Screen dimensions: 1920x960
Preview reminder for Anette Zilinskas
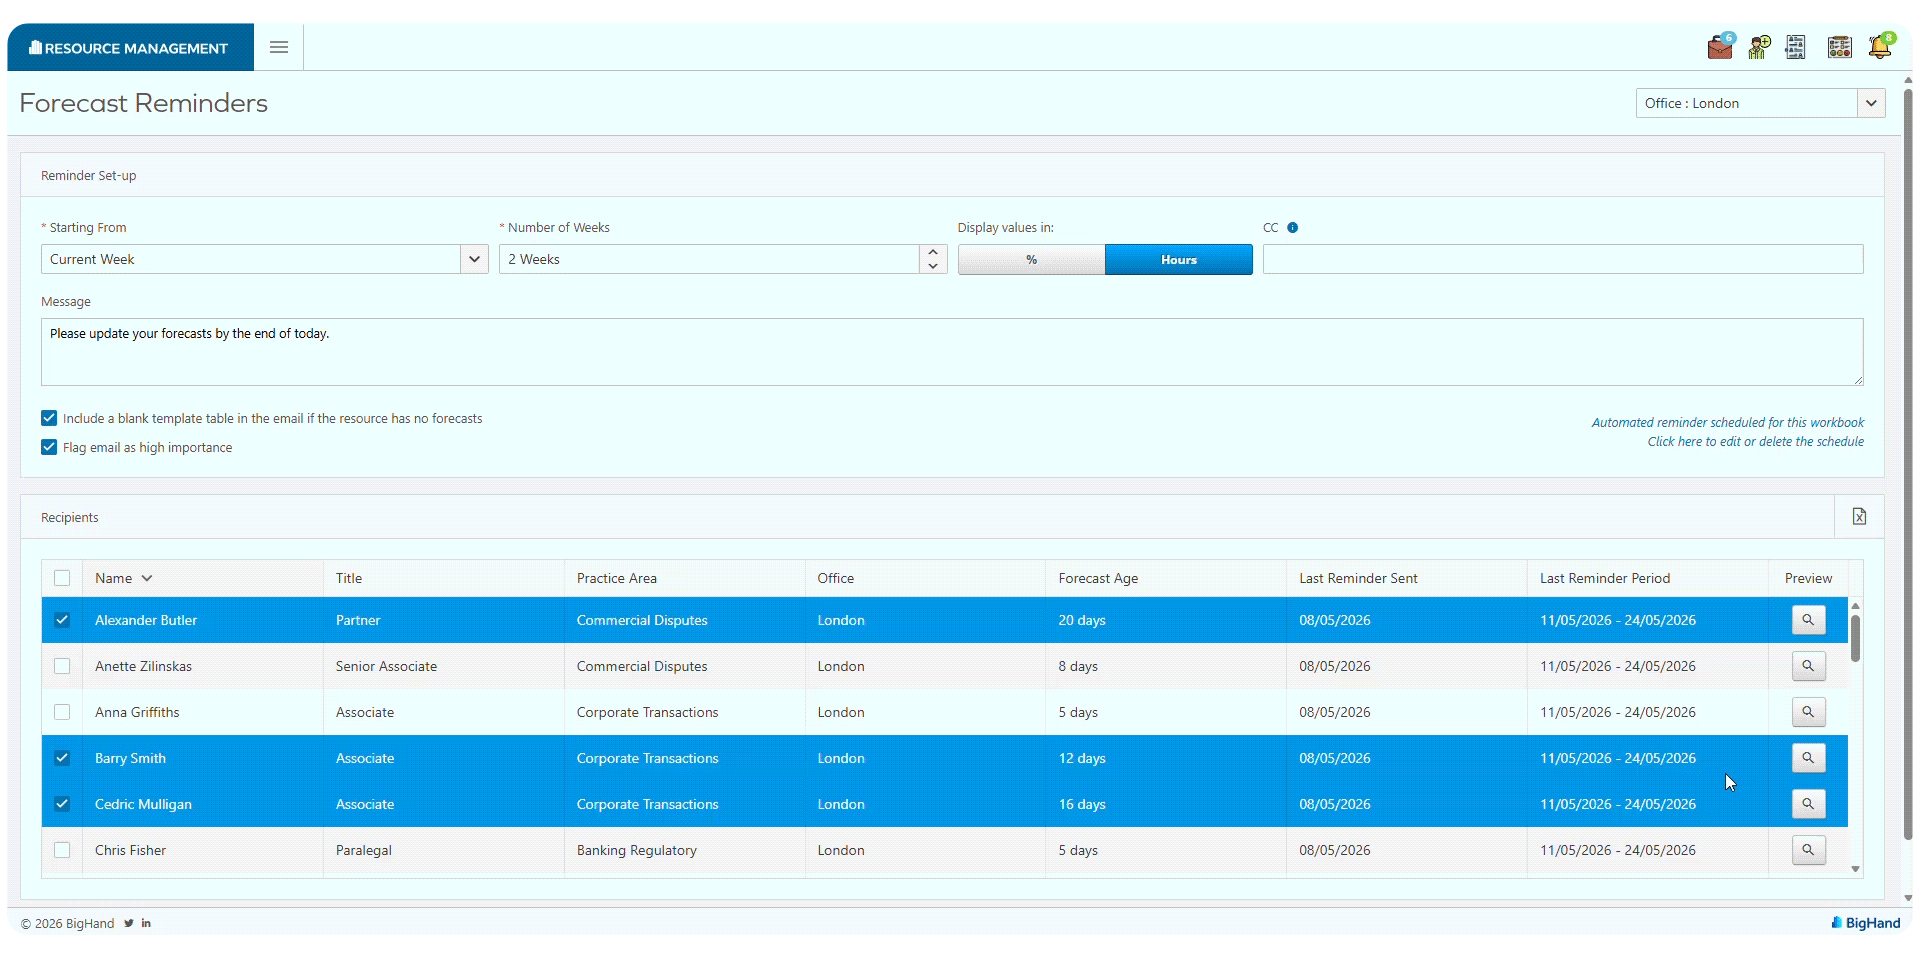coord(1808,666)
